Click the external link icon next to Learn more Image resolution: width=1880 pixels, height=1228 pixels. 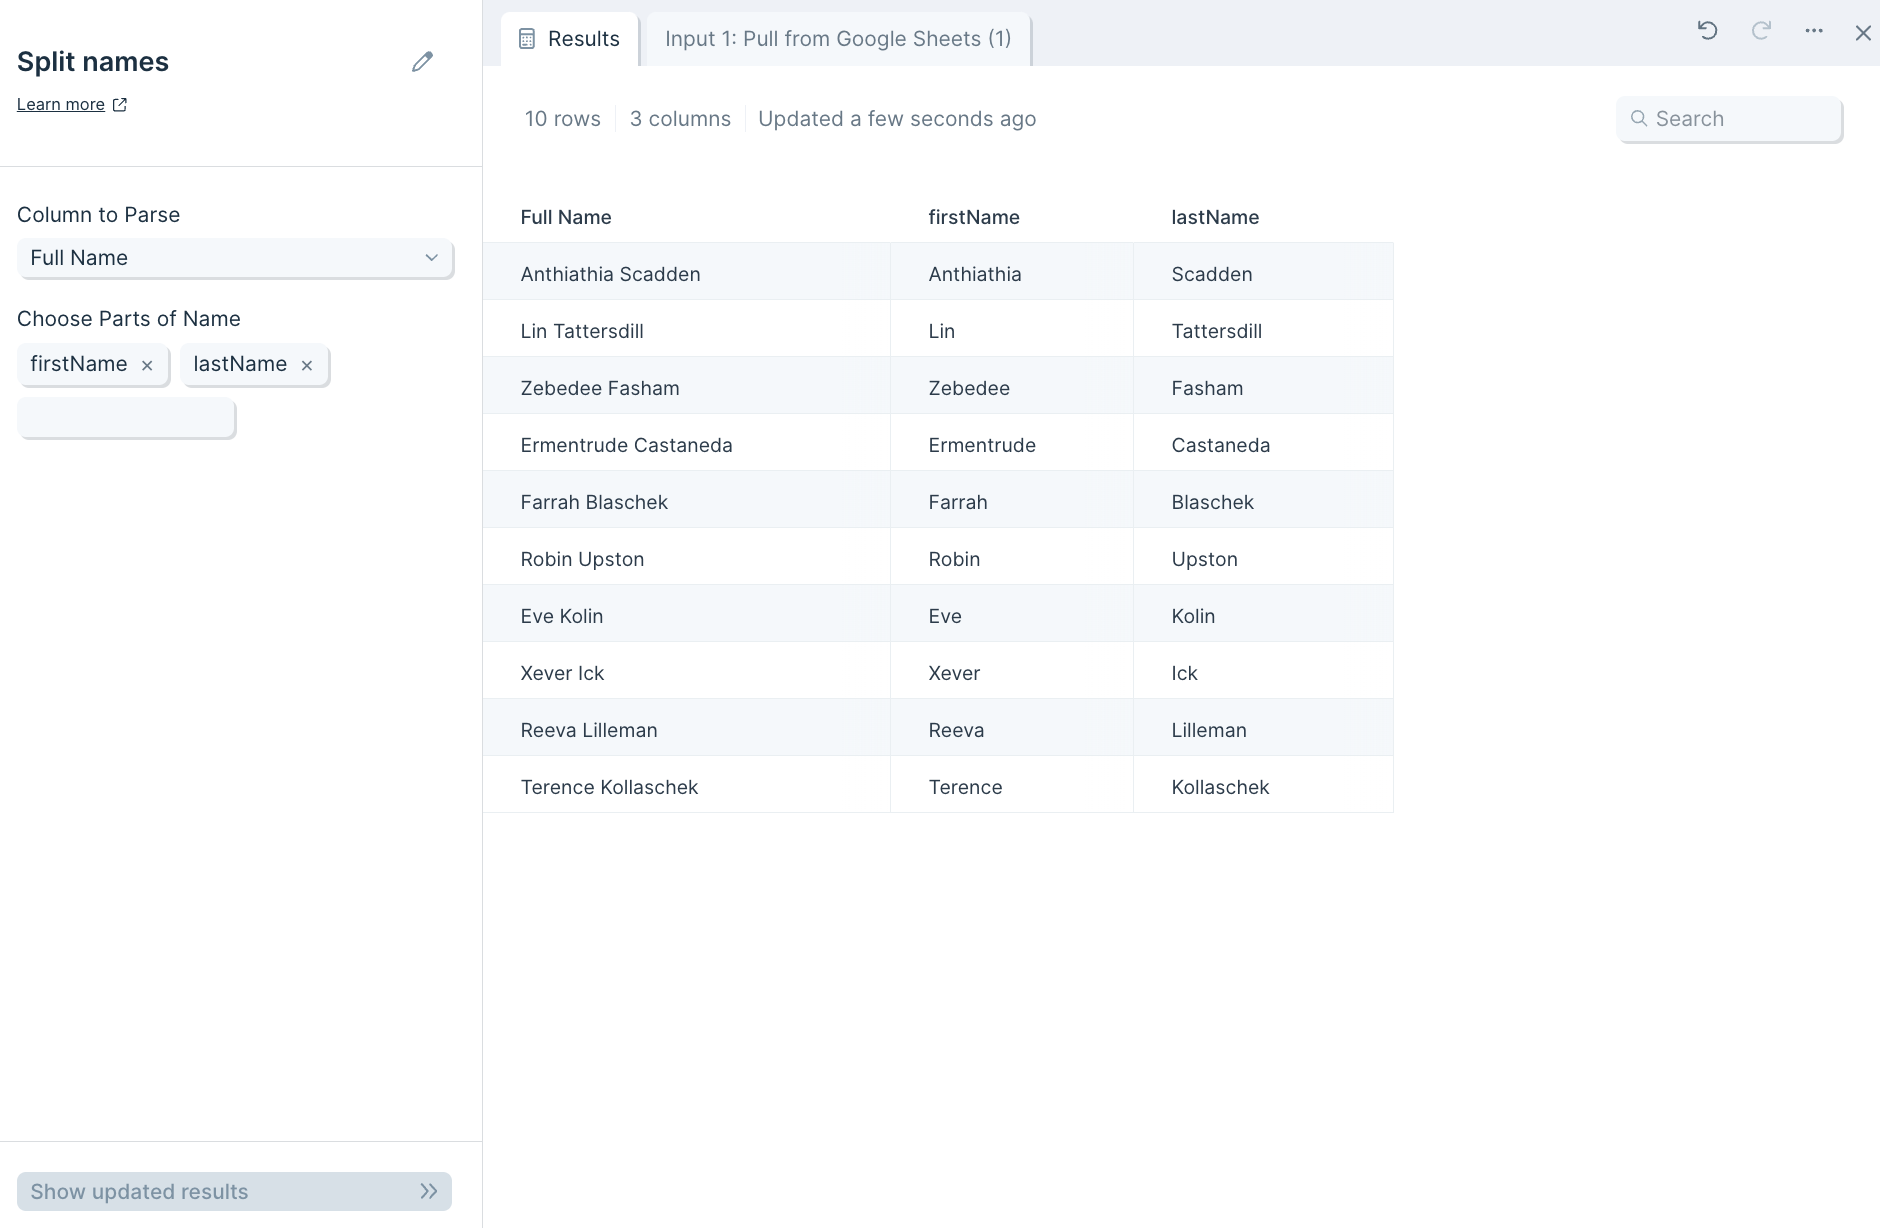(120, 105)
